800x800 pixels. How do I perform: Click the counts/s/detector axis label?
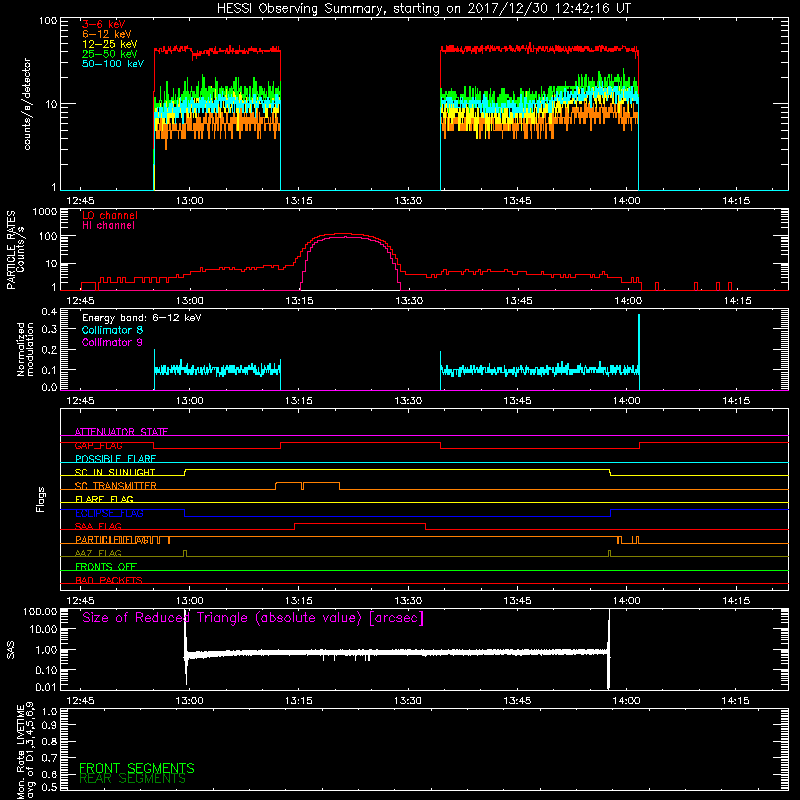(27, 104)
